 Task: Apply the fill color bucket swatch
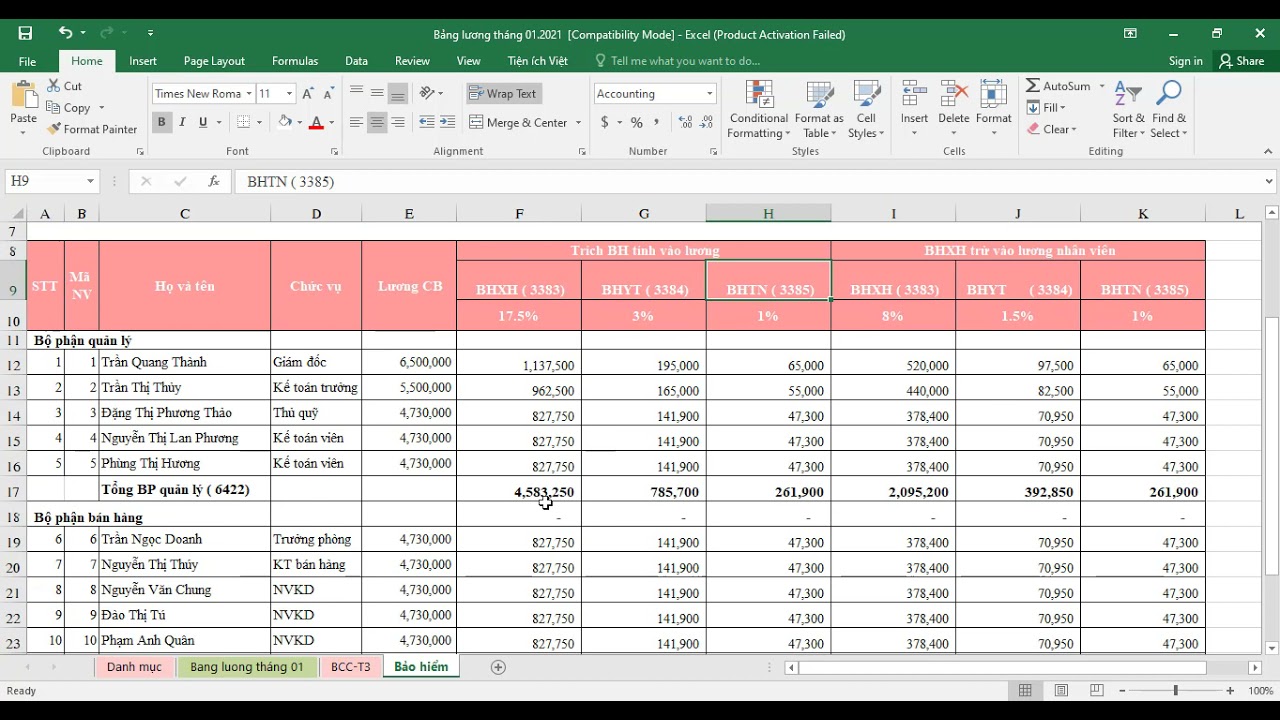coord(285,123)
